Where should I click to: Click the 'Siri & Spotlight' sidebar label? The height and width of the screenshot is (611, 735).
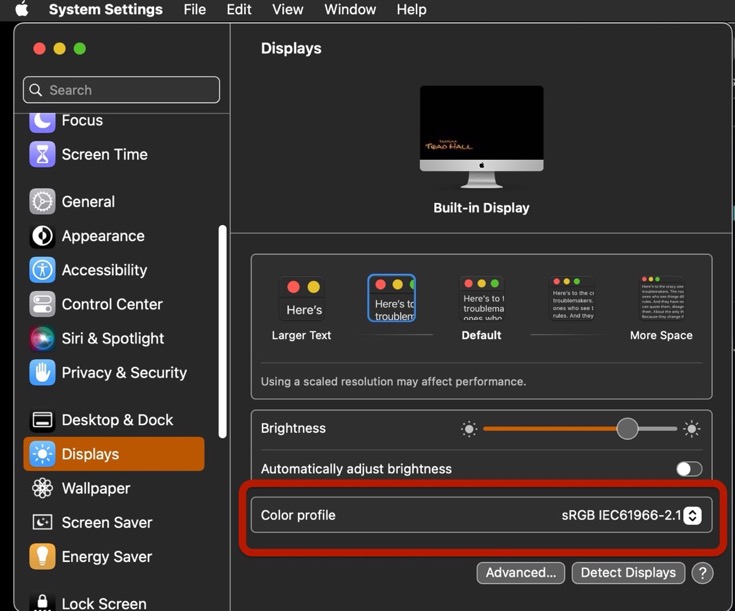tap(113, 339)
